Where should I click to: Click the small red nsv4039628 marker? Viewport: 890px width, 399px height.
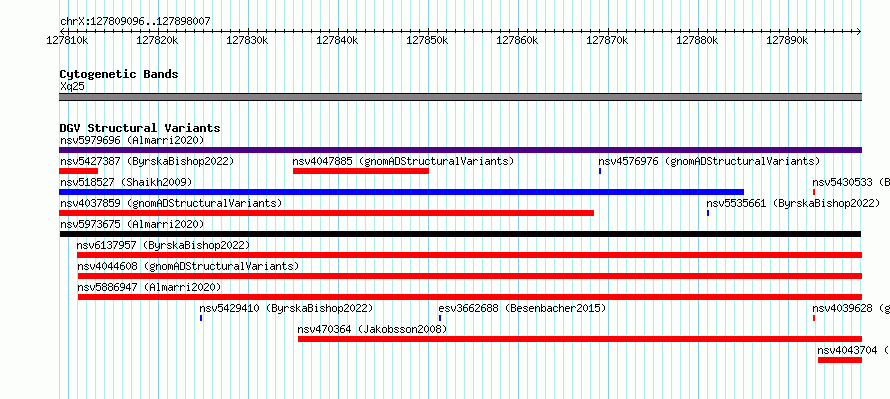(814, 318)
